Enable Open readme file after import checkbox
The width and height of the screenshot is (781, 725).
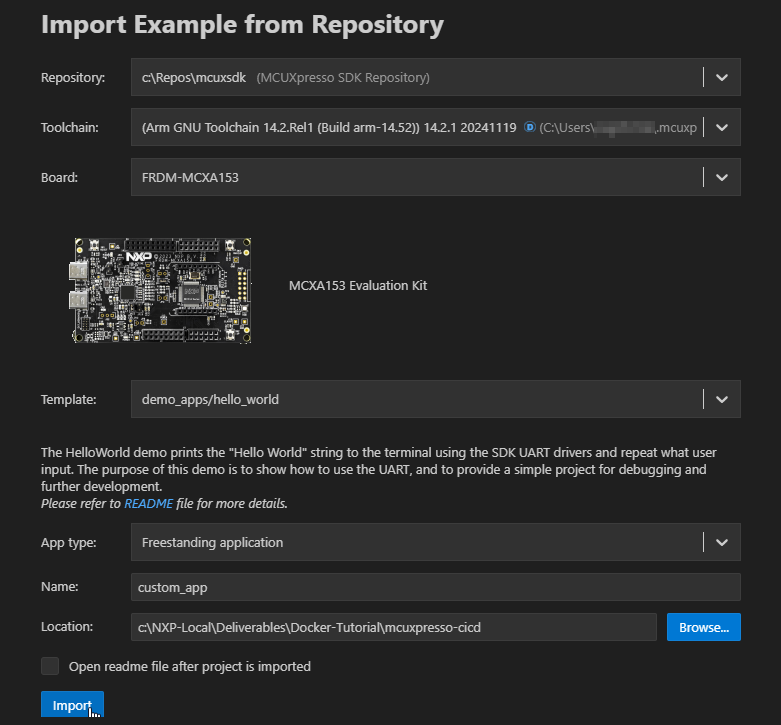coord(50,666)
